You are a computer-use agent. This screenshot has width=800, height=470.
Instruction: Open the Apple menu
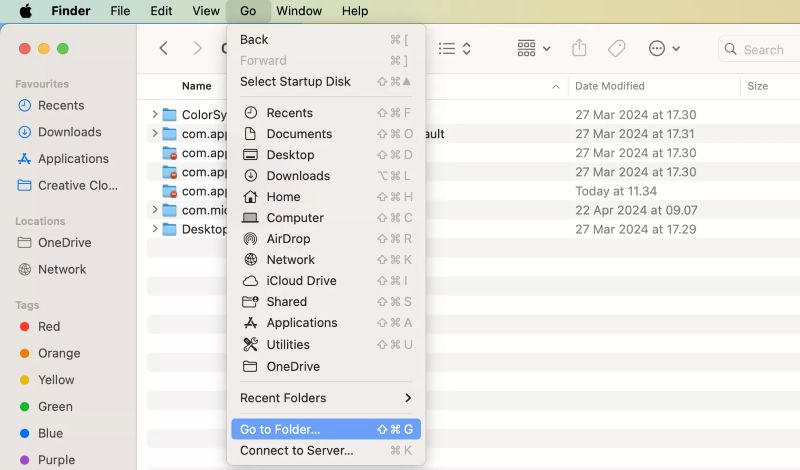(x=26, y=11)
